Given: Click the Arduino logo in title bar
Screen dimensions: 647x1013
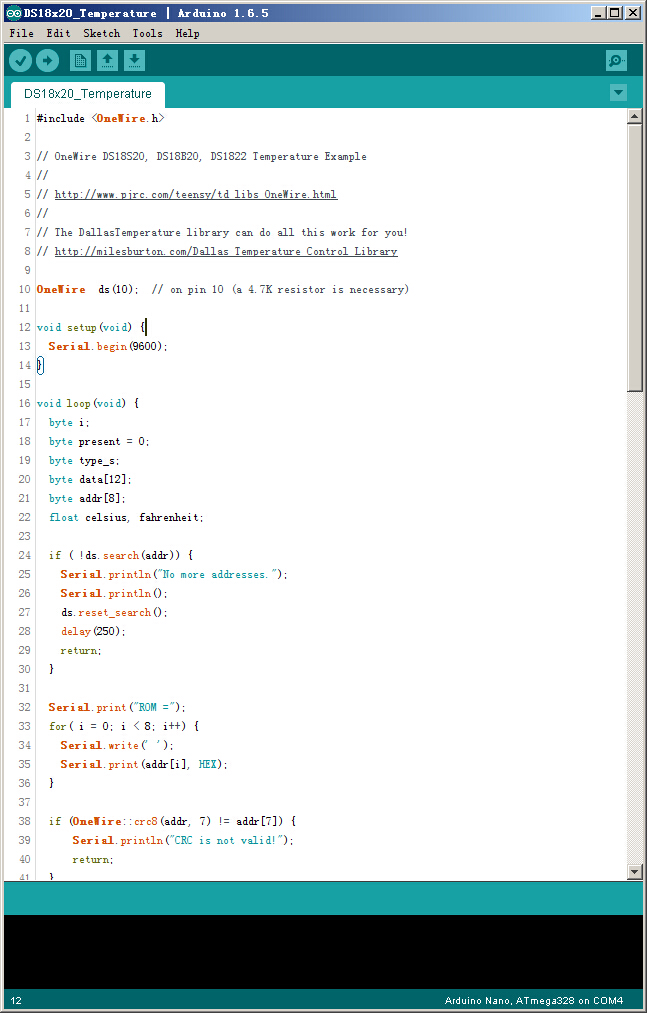Looking at the screenshot, I should click(x=13, y=13).
